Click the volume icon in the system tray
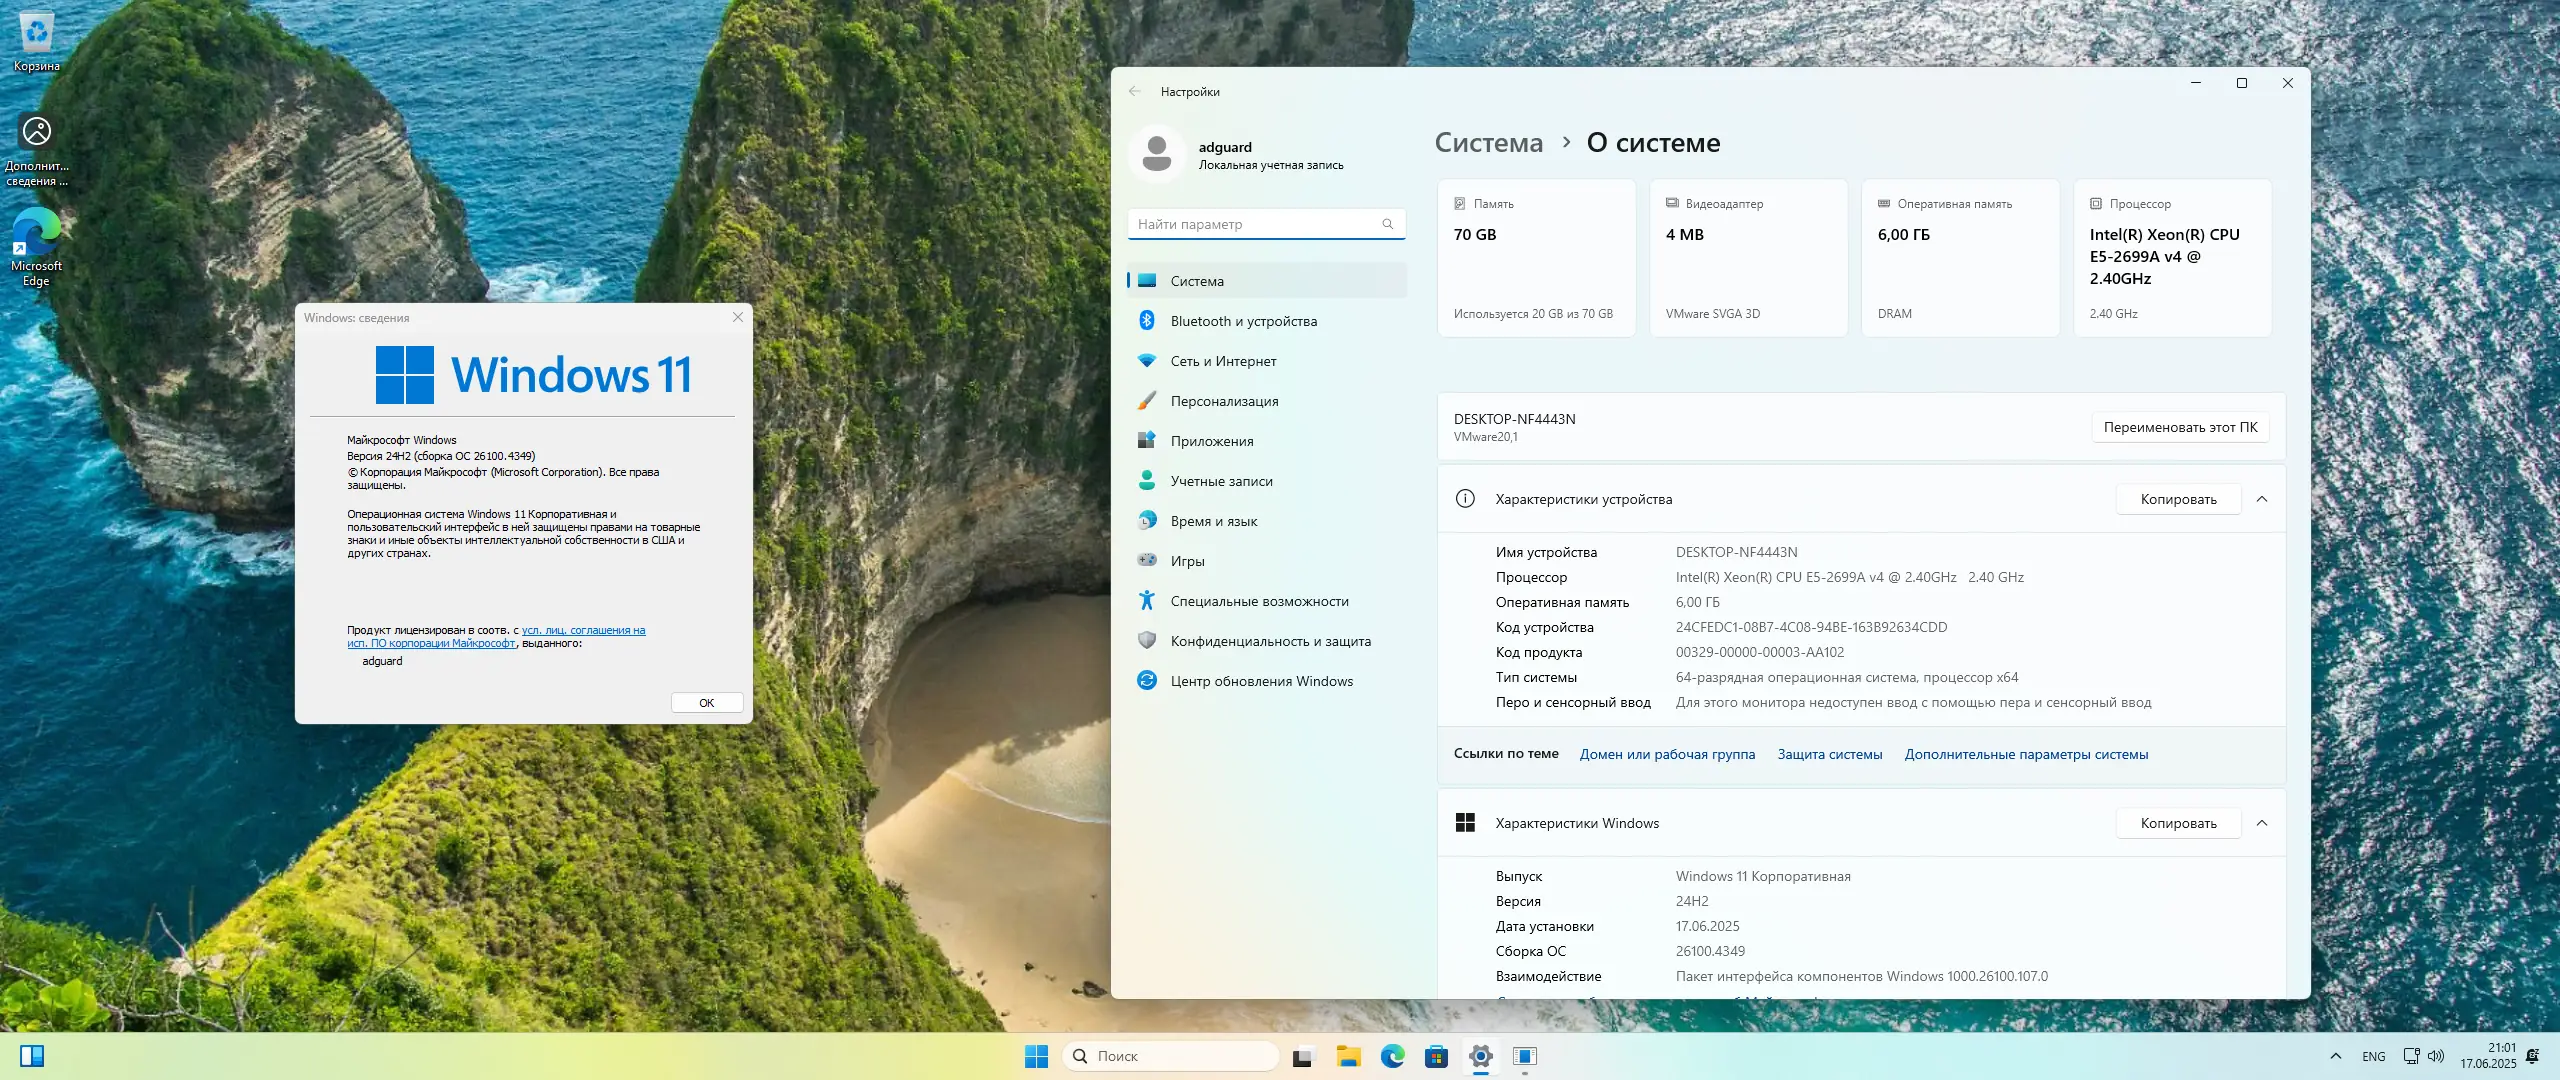Image resolution: width=2560 pixels, height=1080 pixels. (2434, 1056)
